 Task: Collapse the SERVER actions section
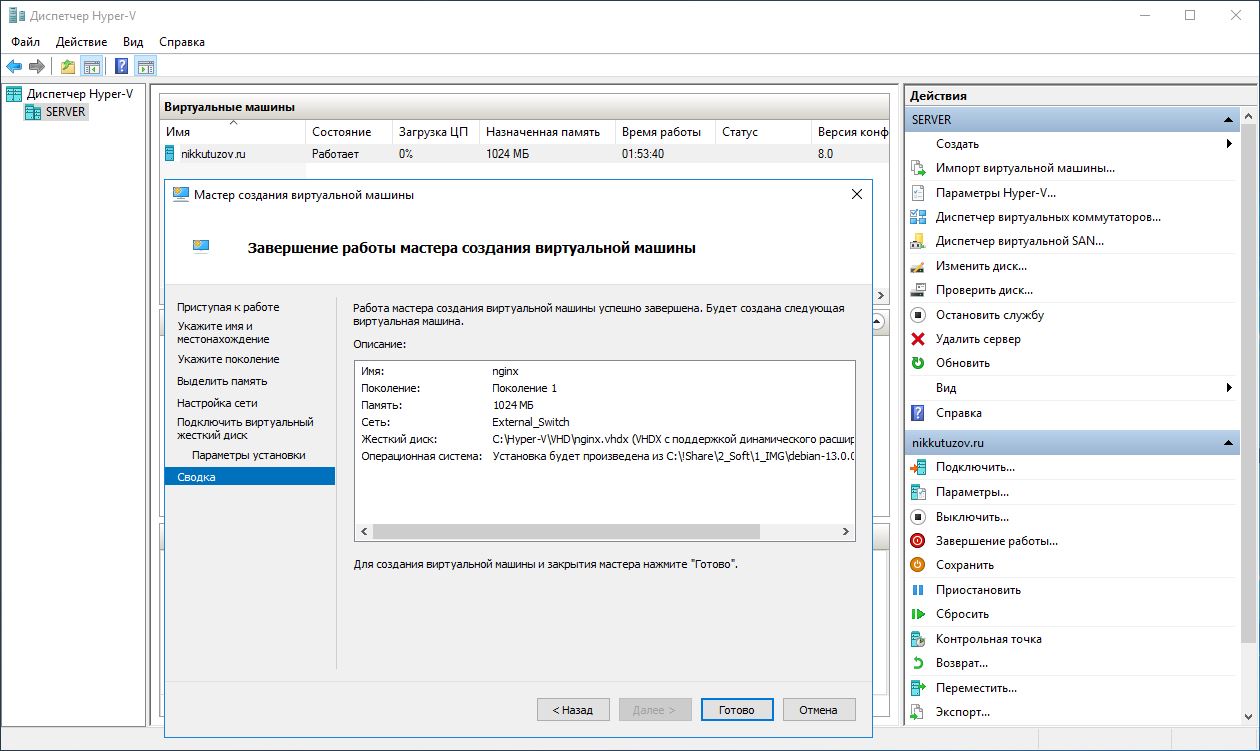(1228, 120)
